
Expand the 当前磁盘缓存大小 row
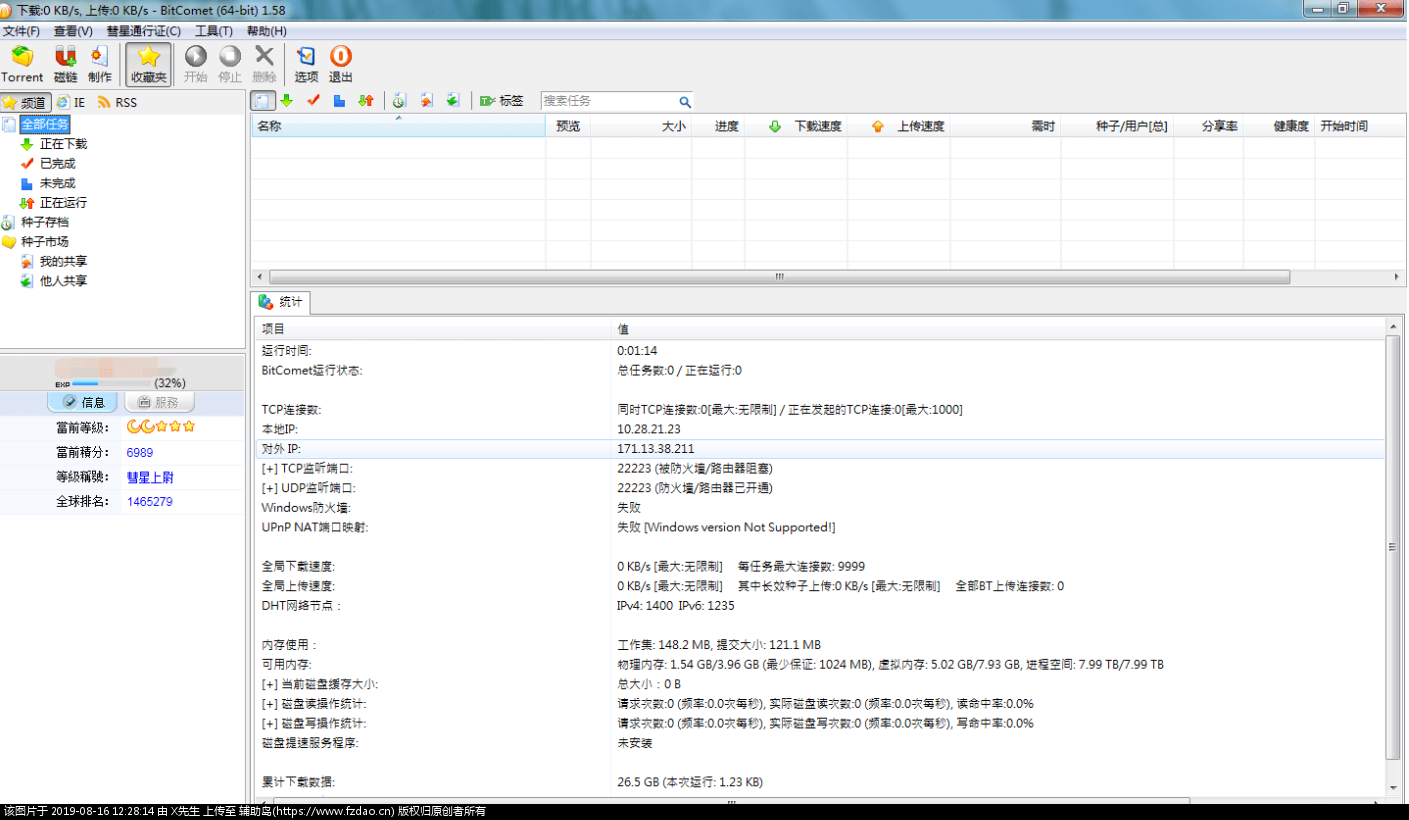[x=267, y=684]
